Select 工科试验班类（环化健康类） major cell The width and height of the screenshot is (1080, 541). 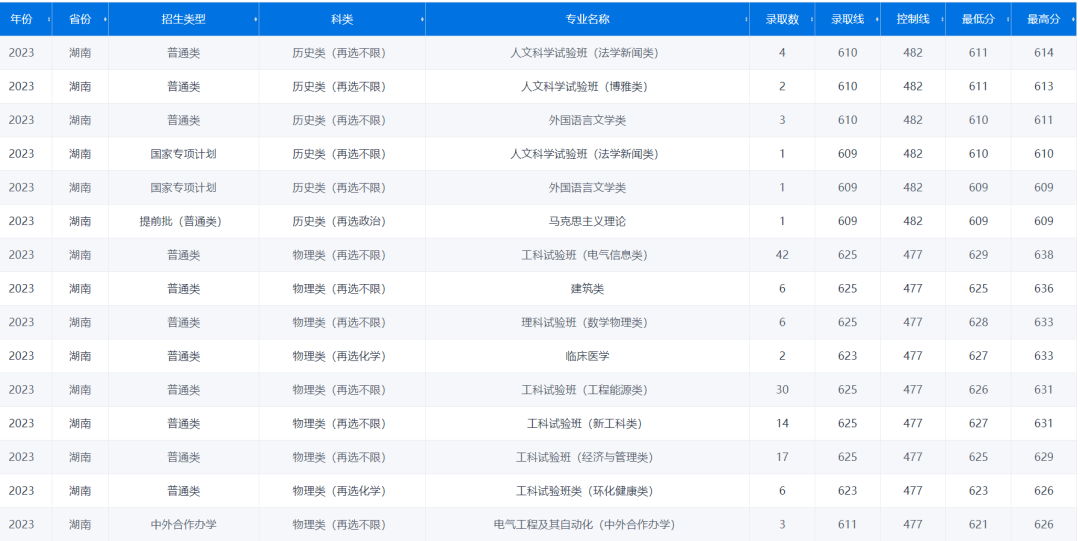point(587,491)
